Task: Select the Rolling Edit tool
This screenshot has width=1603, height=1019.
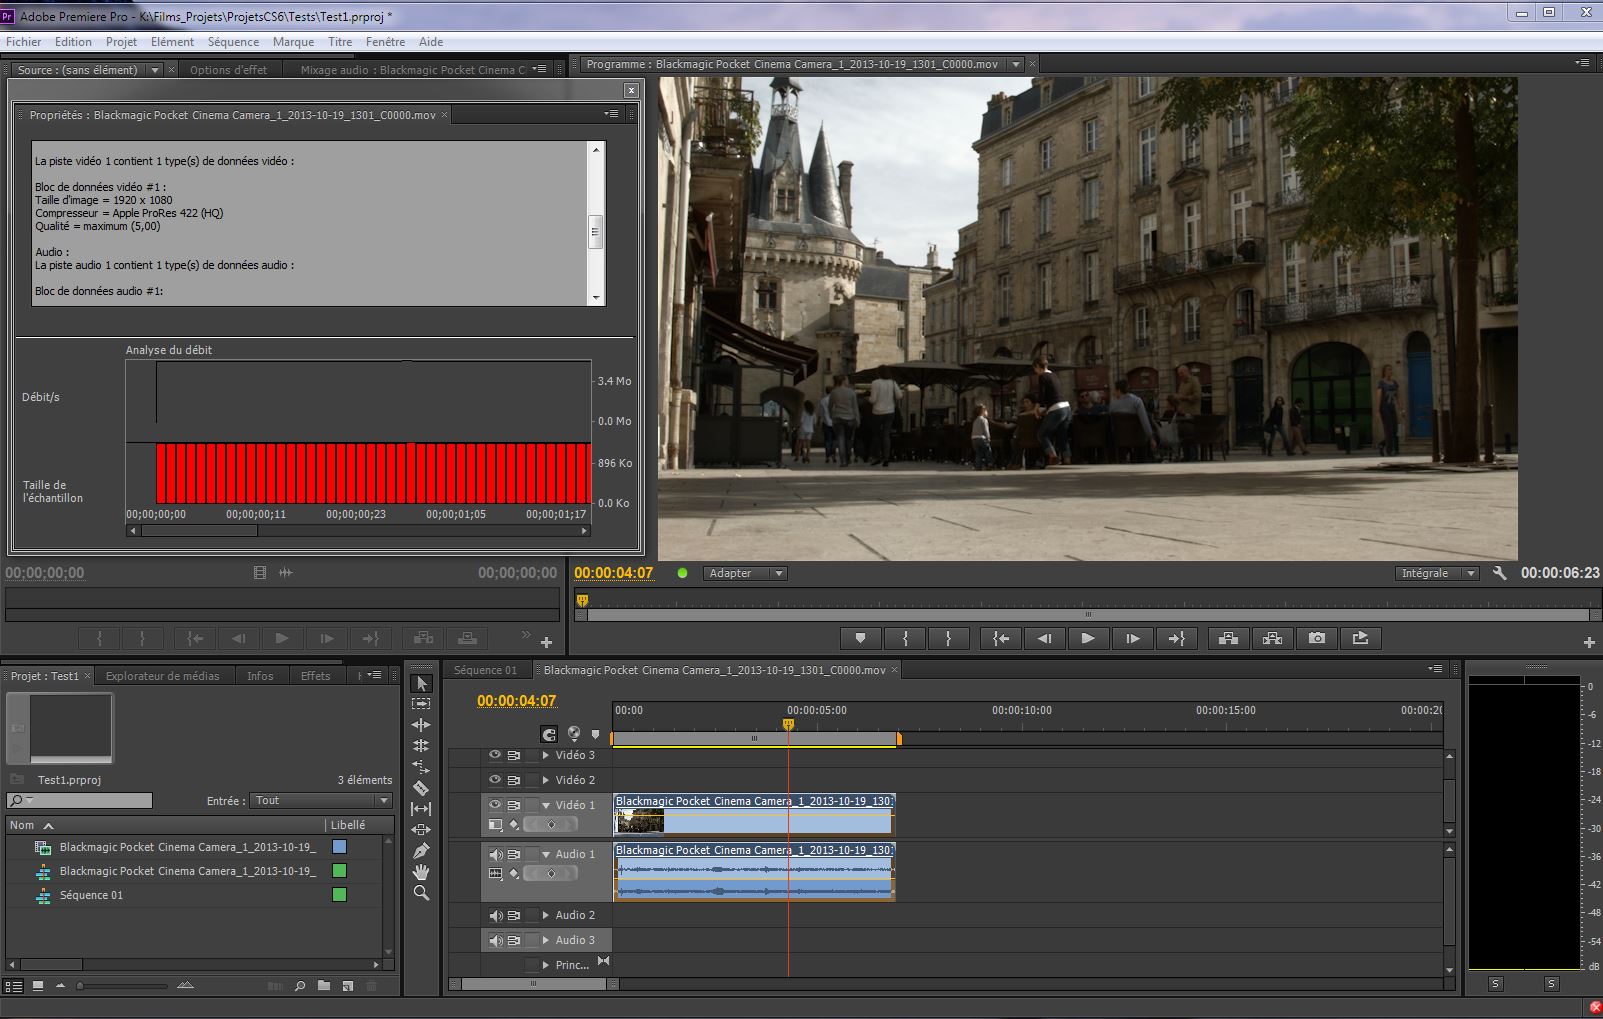Action: tap(421, 746)
